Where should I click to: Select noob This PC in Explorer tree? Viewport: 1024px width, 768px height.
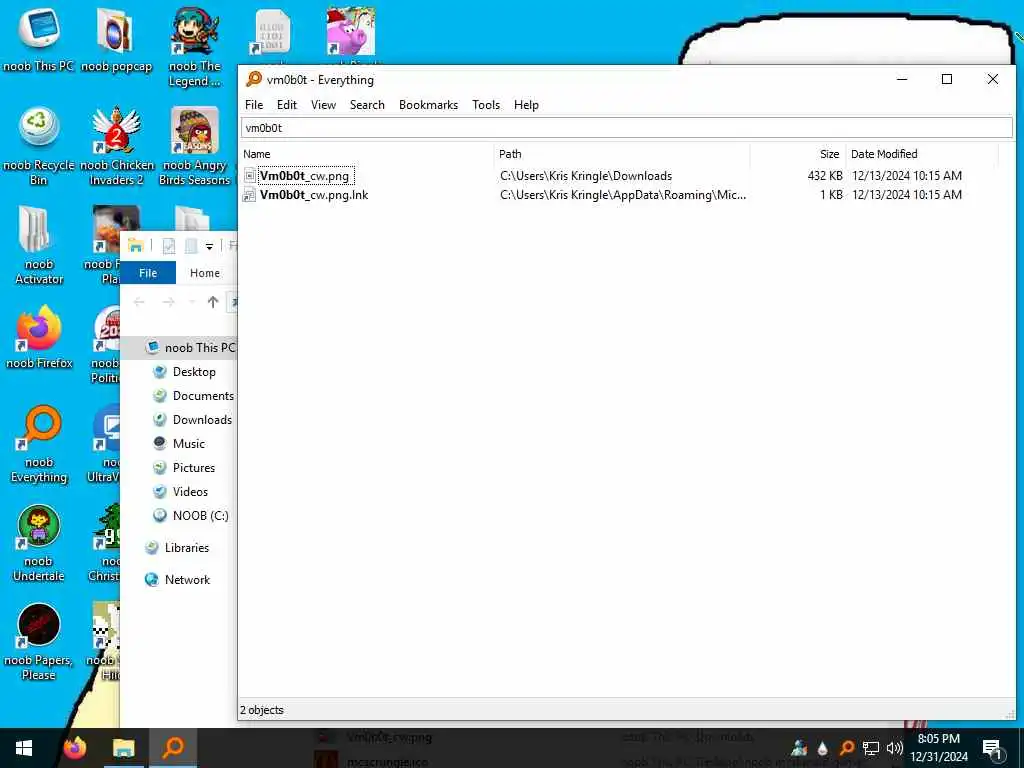click(189, 347)
